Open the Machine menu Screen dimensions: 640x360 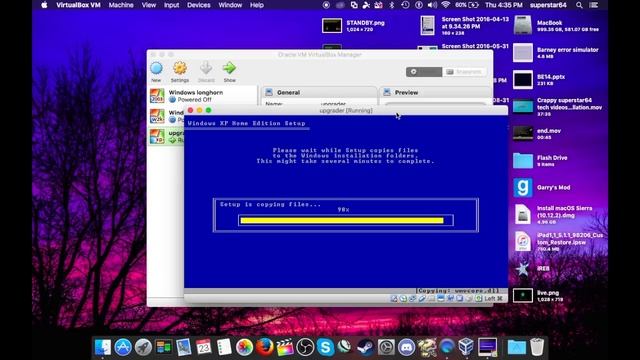coord(121,5)
